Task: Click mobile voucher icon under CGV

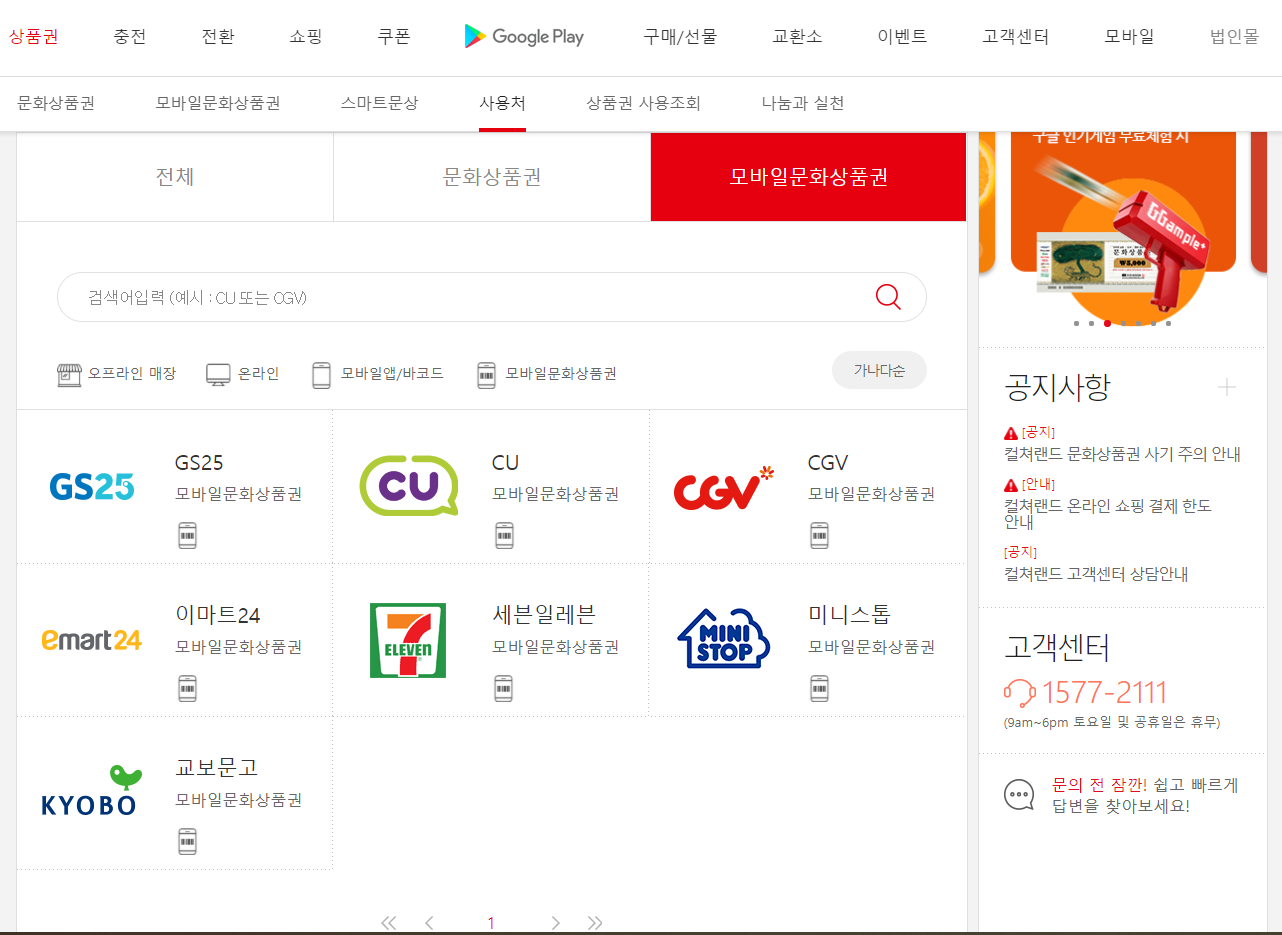Action: coord(820,536)
